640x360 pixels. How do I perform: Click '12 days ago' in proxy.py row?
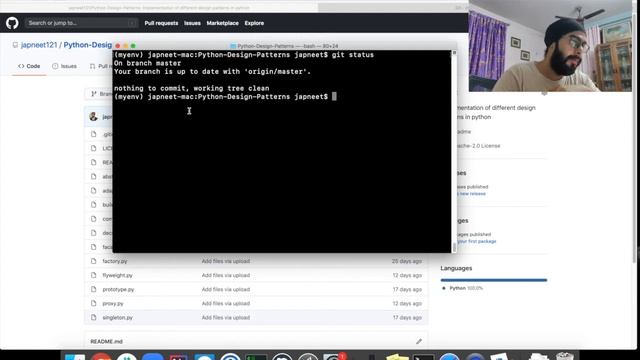[407, 304]
